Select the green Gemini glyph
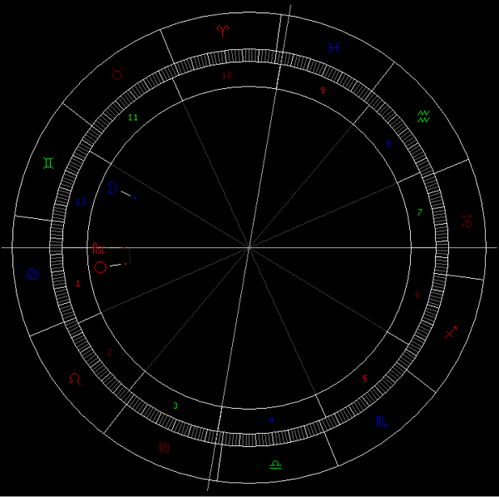 (x=48, y=163)
